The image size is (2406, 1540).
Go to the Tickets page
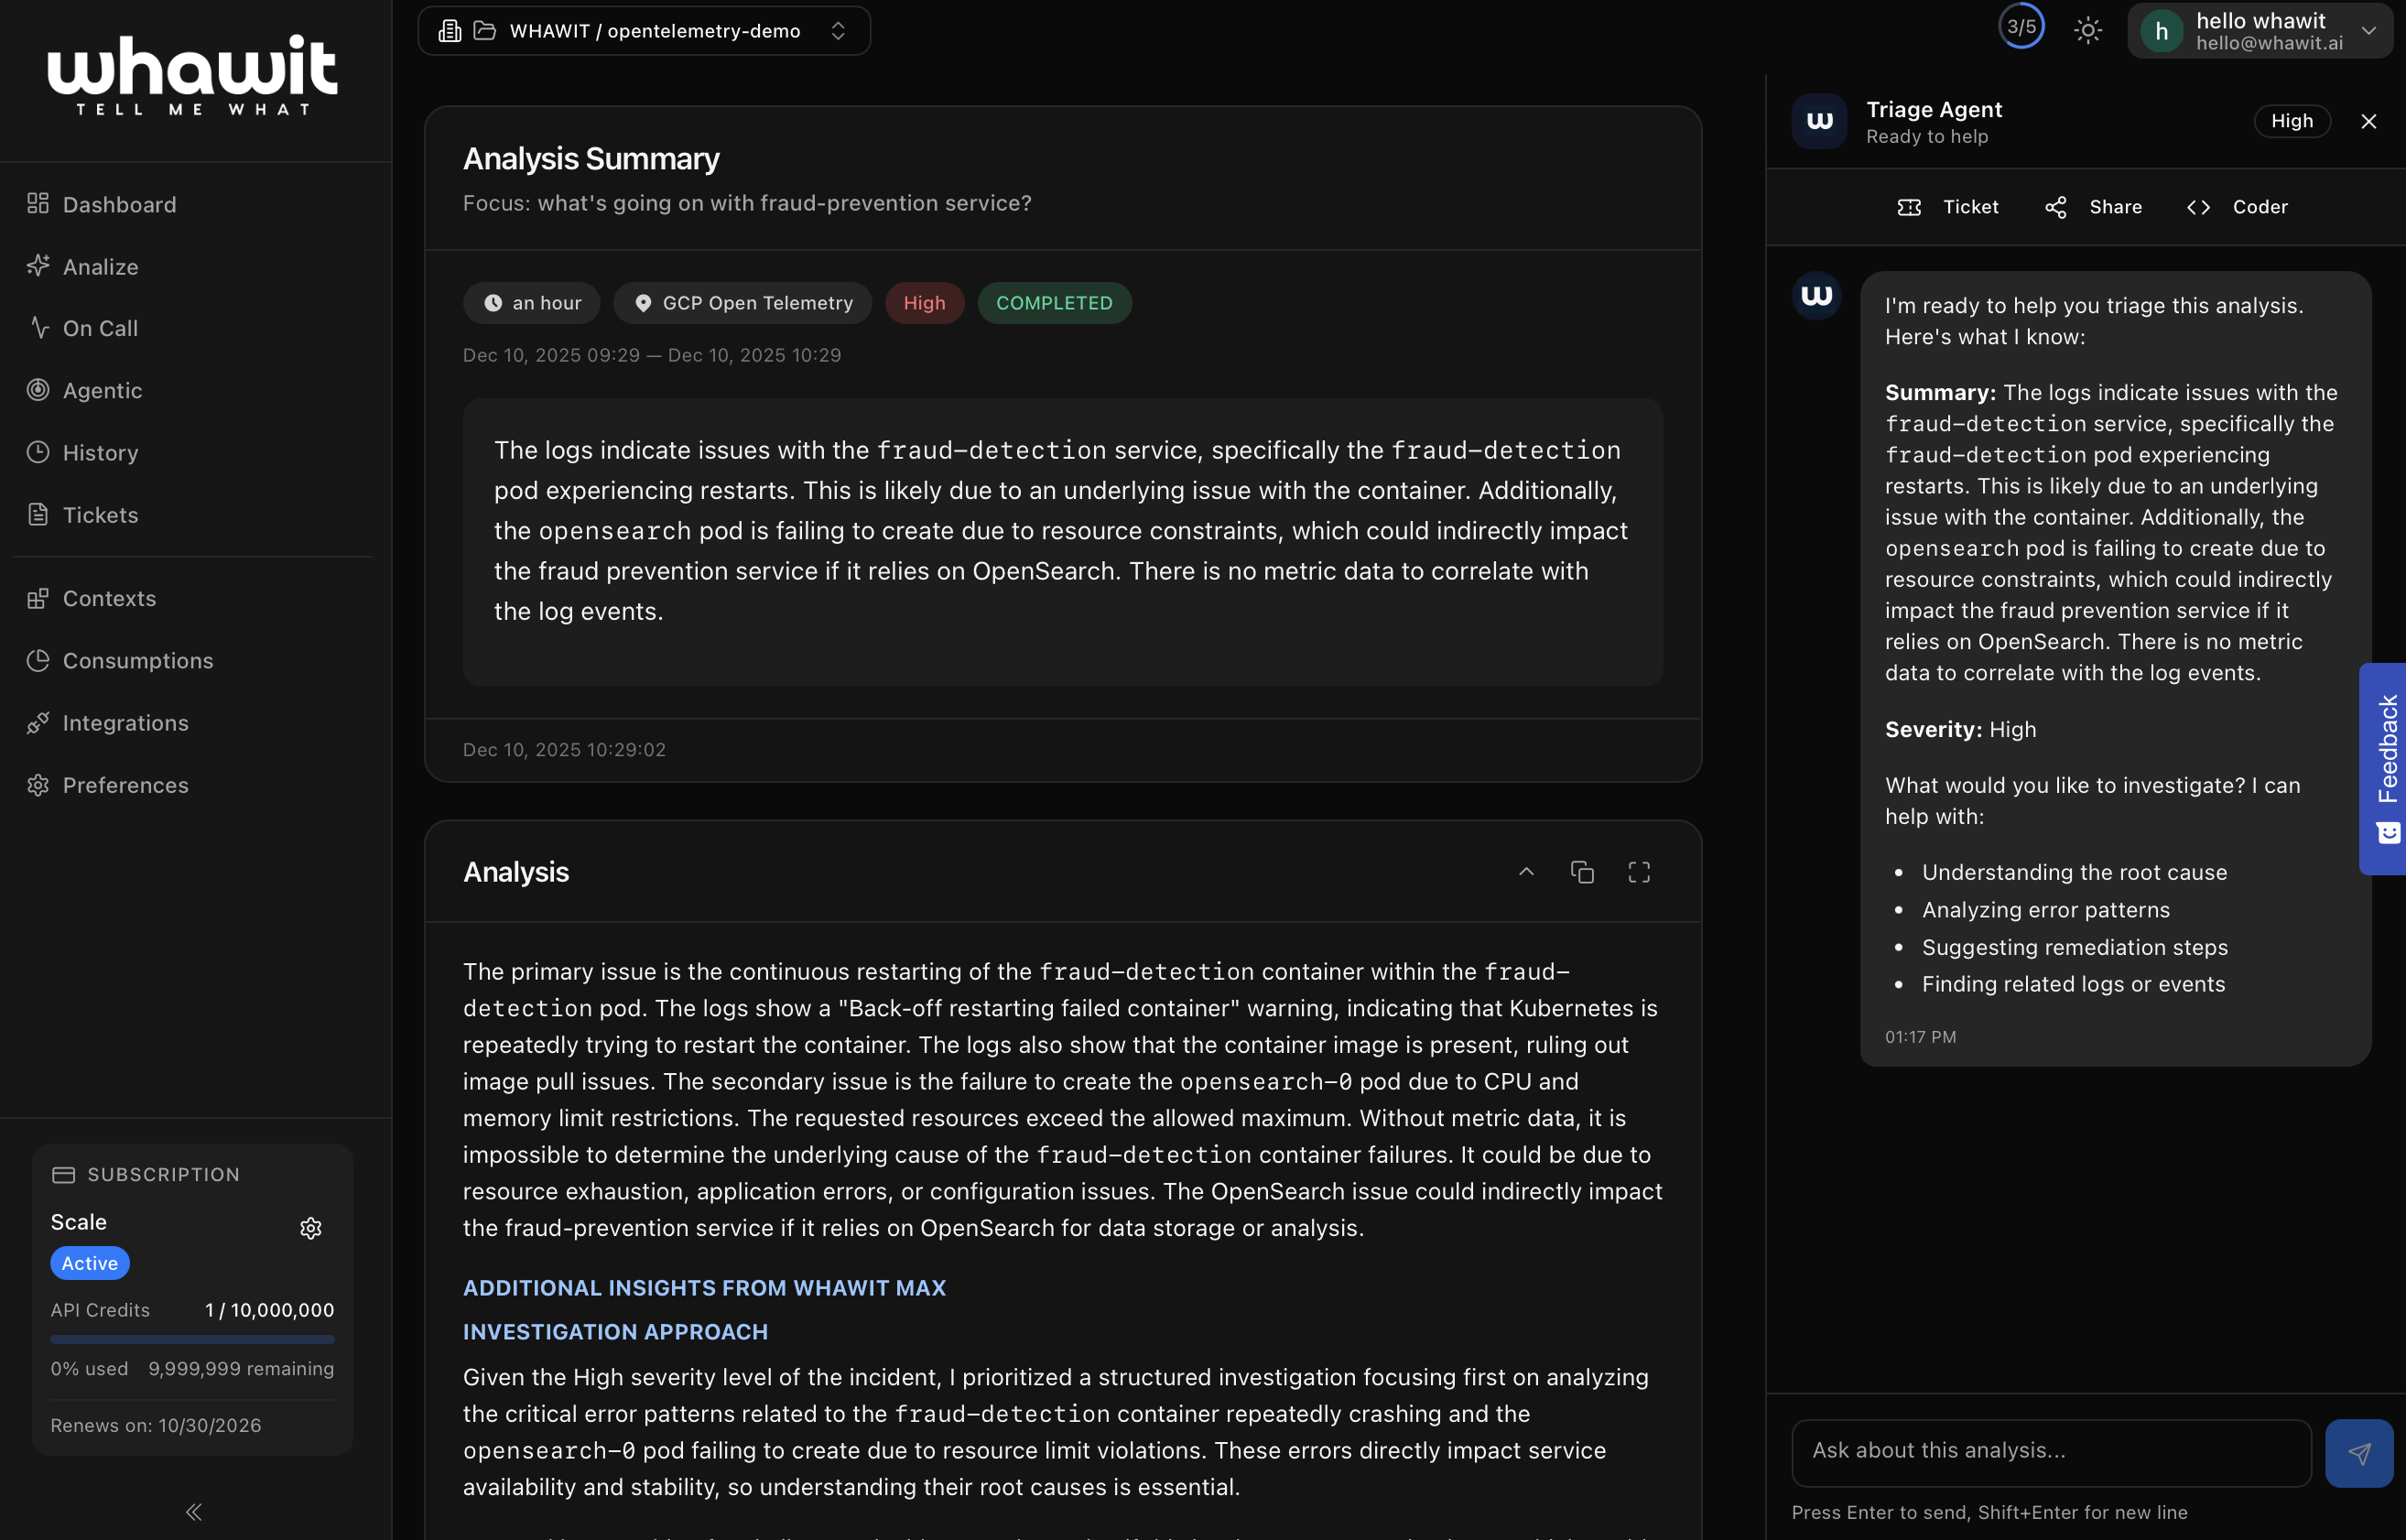(100, 515)
